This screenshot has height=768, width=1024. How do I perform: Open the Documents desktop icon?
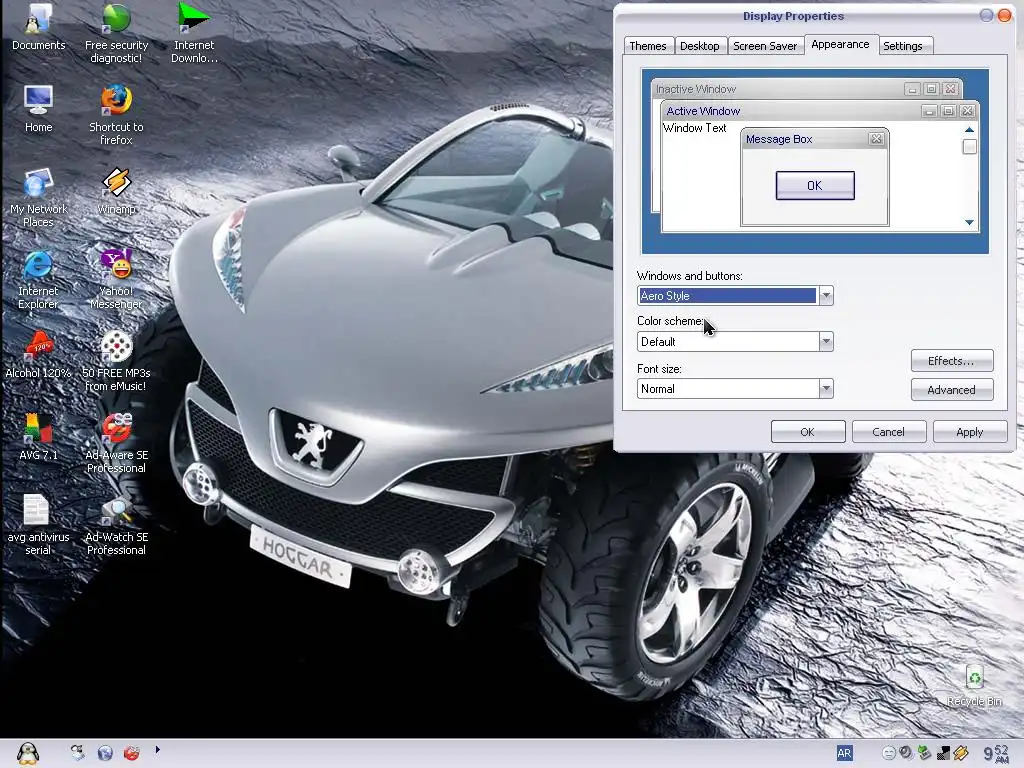39,27
